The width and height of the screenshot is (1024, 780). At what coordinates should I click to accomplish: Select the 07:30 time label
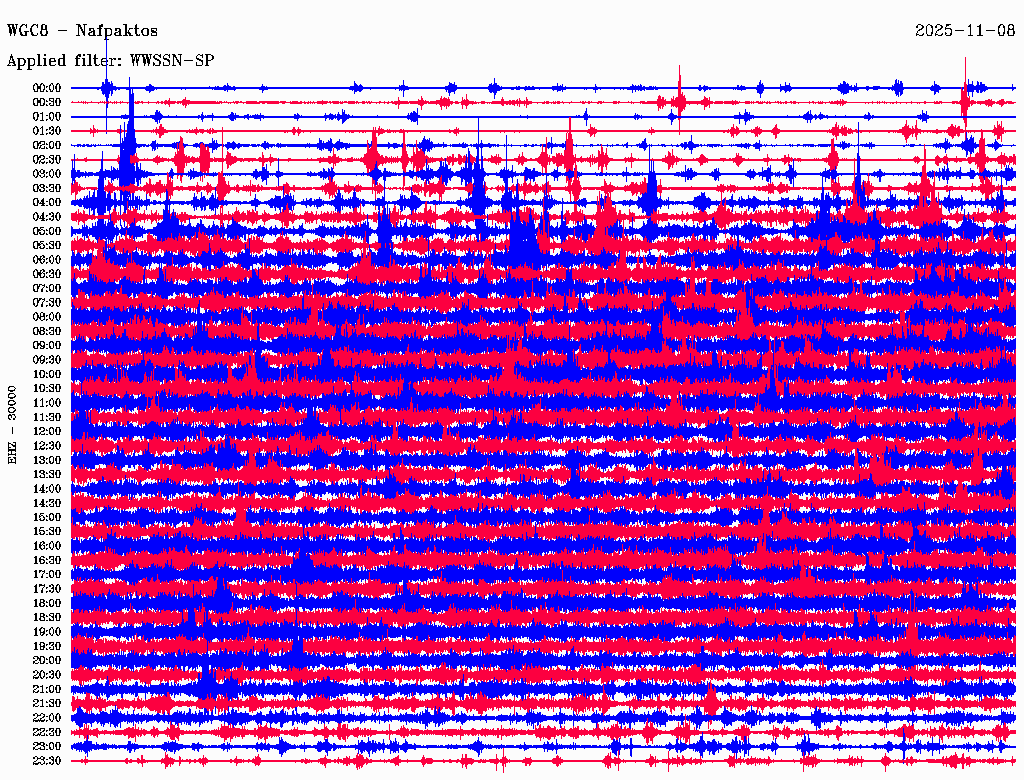[47, 303]
